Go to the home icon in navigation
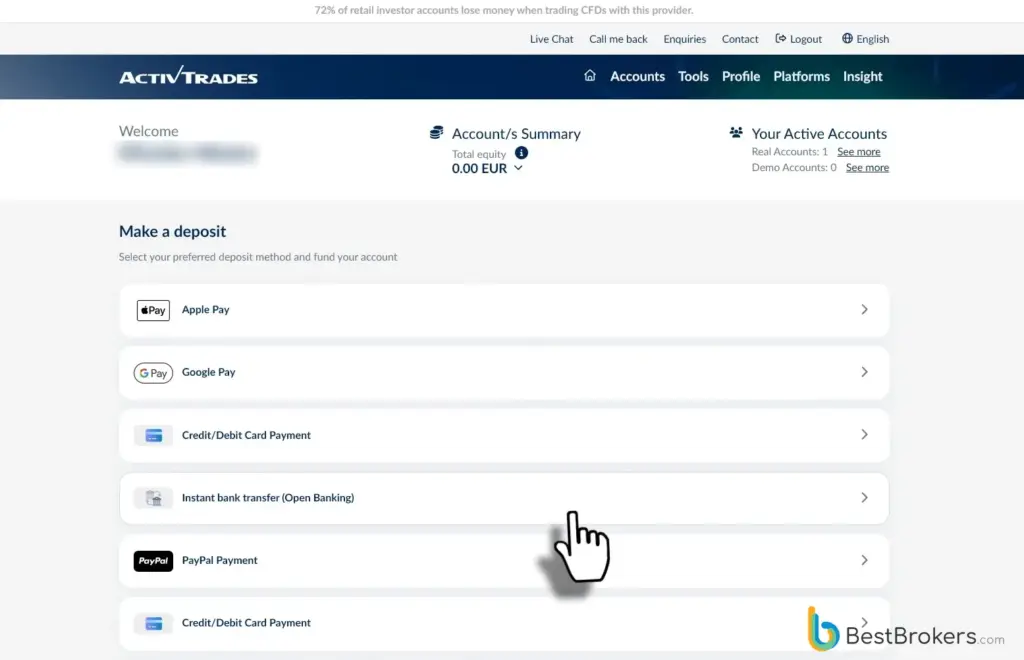This screenshot has width=1024, height=660. tap(590, 76)
